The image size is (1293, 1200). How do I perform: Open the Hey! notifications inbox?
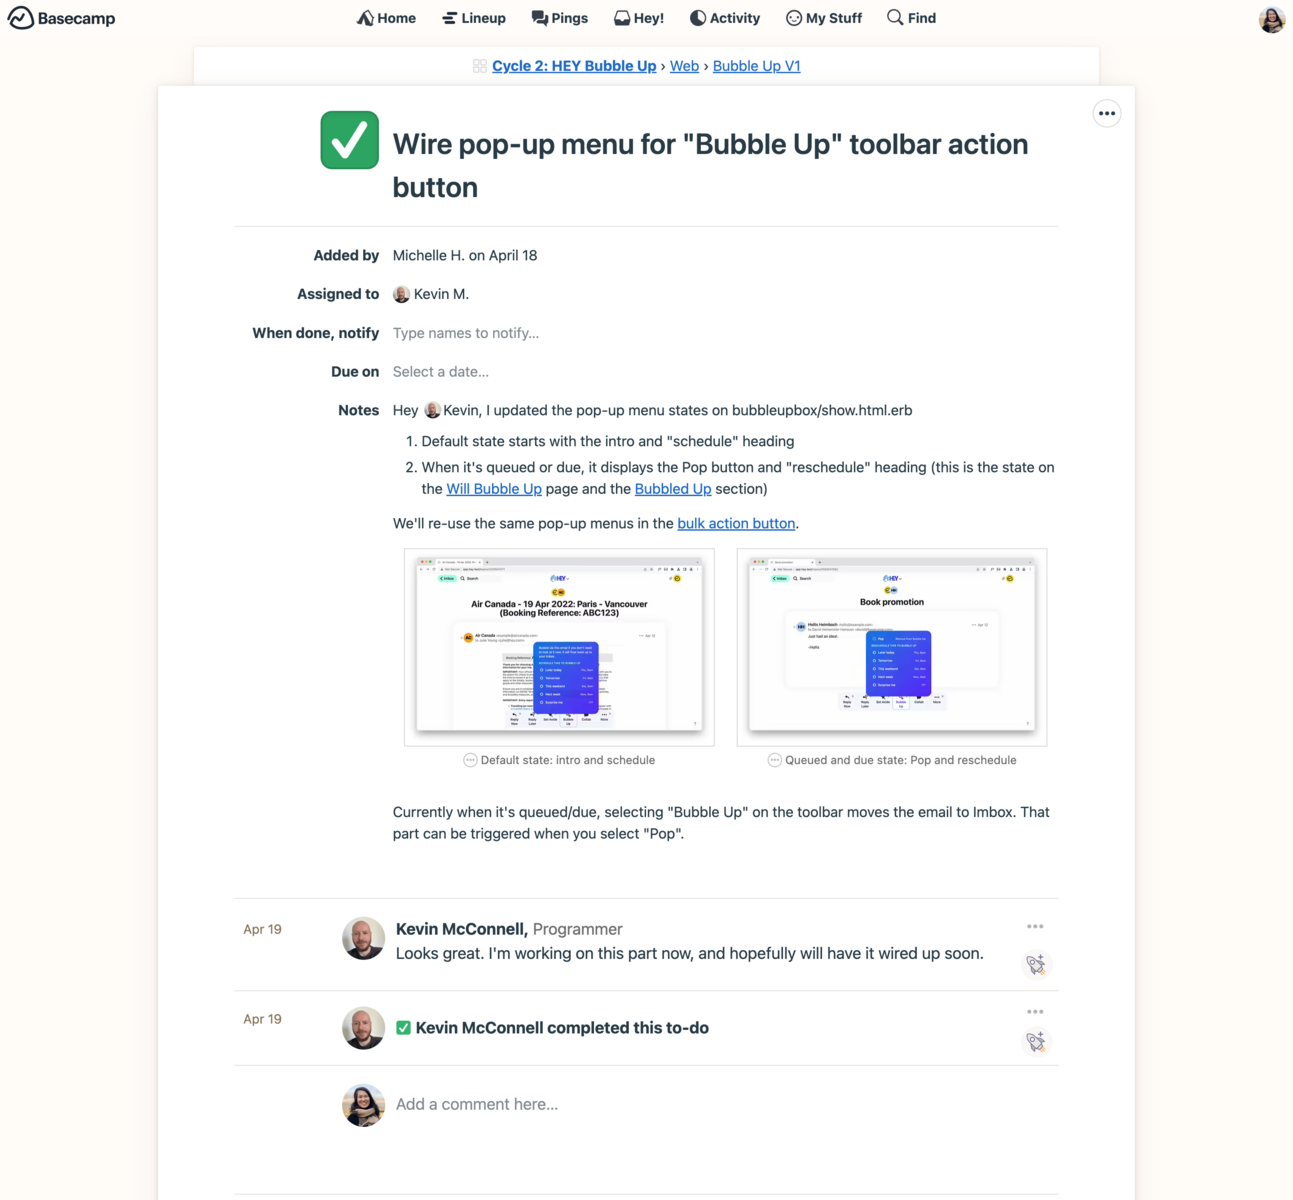(x=639, y=18)
